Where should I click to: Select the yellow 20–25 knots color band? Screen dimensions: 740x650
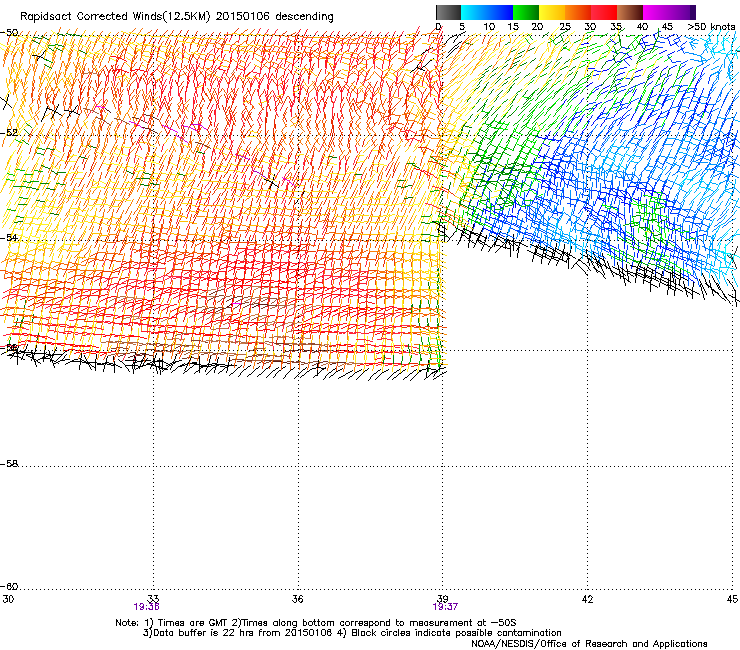coord(552,12)
